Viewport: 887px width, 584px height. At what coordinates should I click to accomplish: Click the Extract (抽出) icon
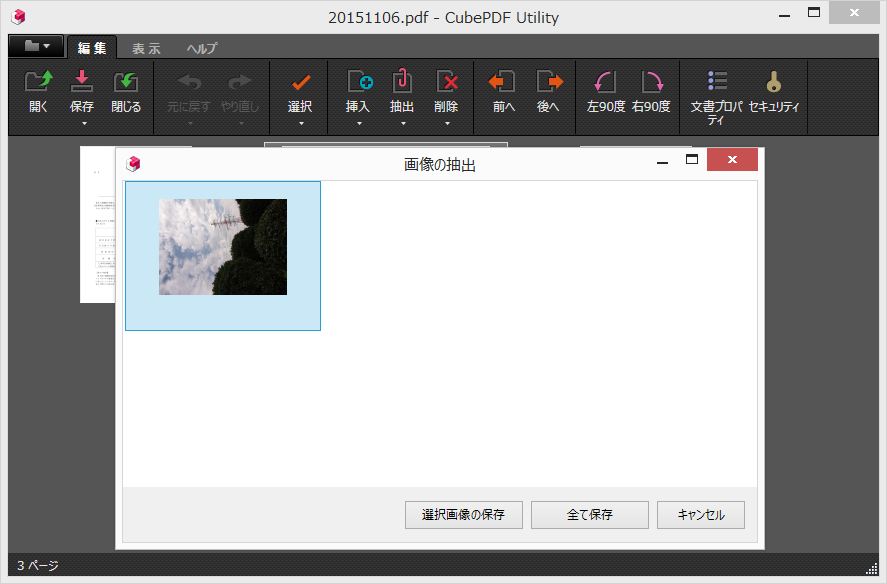402,81
